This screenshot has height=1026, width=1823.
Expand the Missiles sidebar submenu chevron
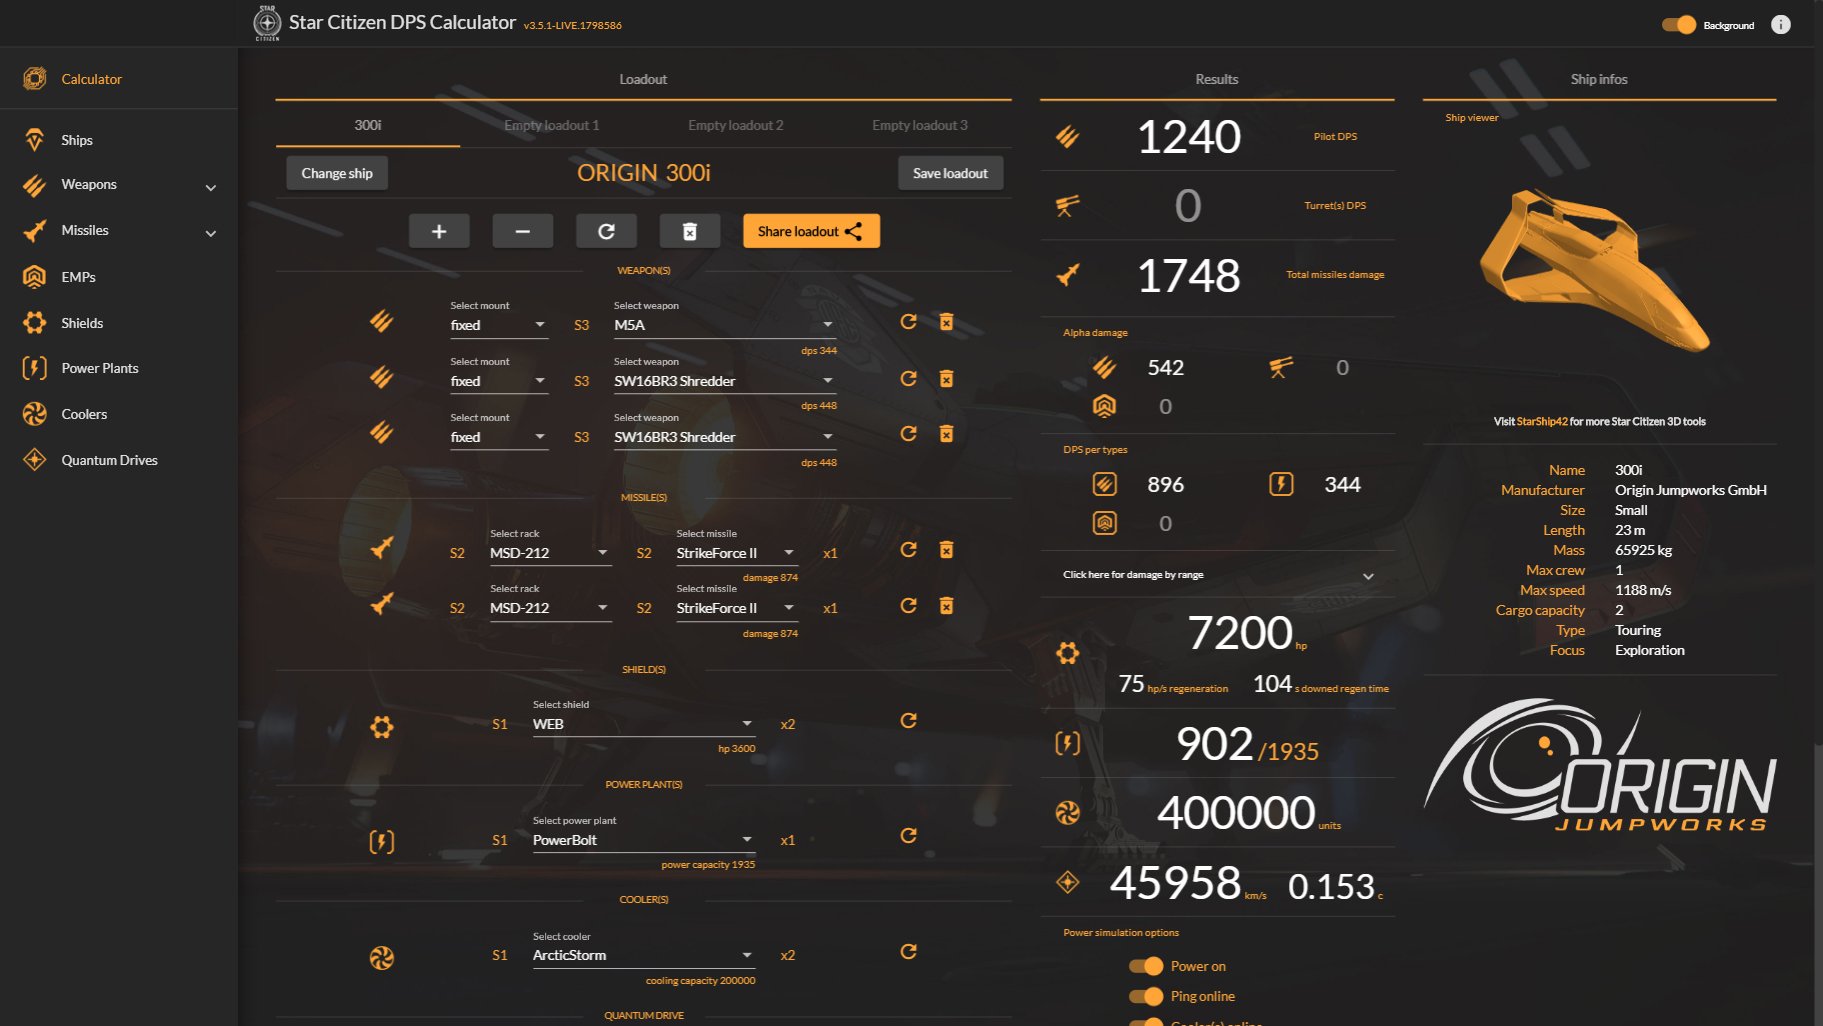(211, 233)
